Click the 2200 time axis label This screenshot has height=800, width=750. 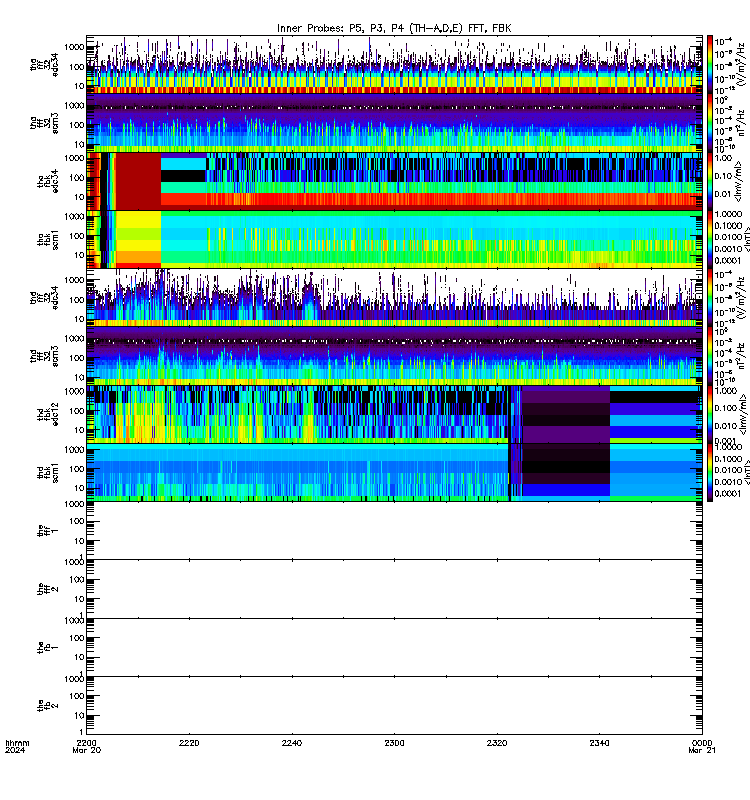pos(86,743)
